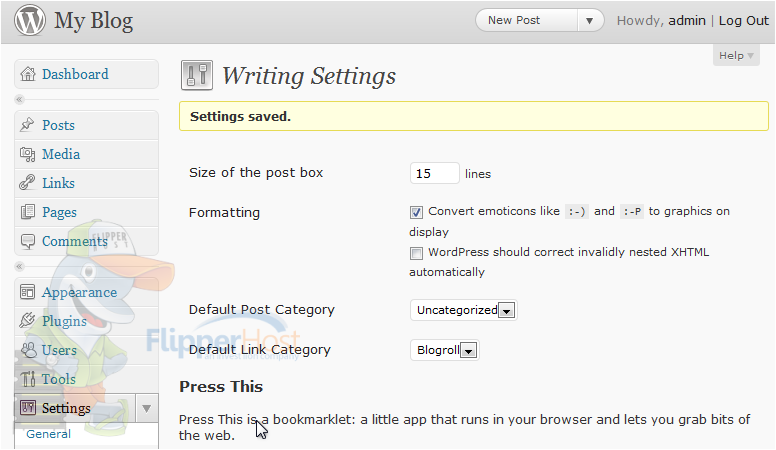Click the Writing Settings header icon
The image size is (776, 450).
click(x=197, y=75)
